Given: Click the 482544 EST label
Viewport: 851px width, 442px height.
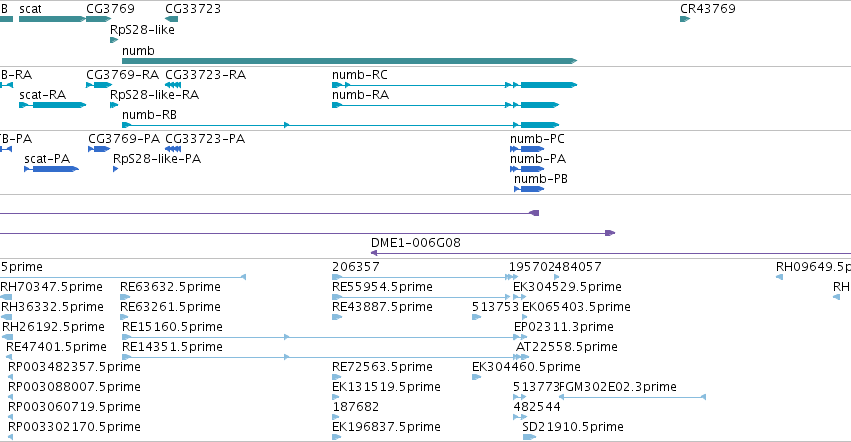Looking at the screenshot, I should 537,407.
